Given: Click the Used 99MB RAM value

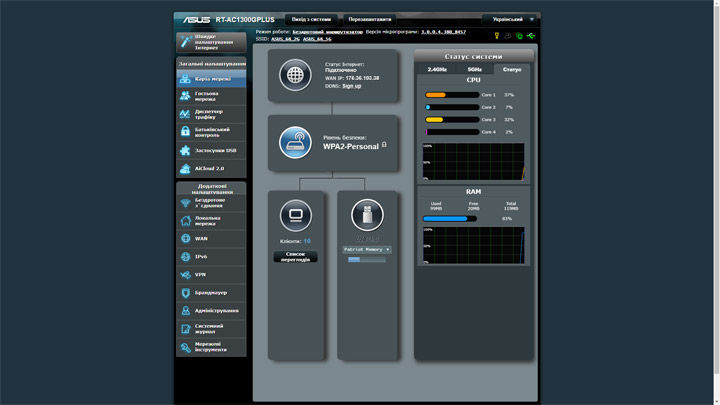Looking at the screenshot, I should 436,208.
